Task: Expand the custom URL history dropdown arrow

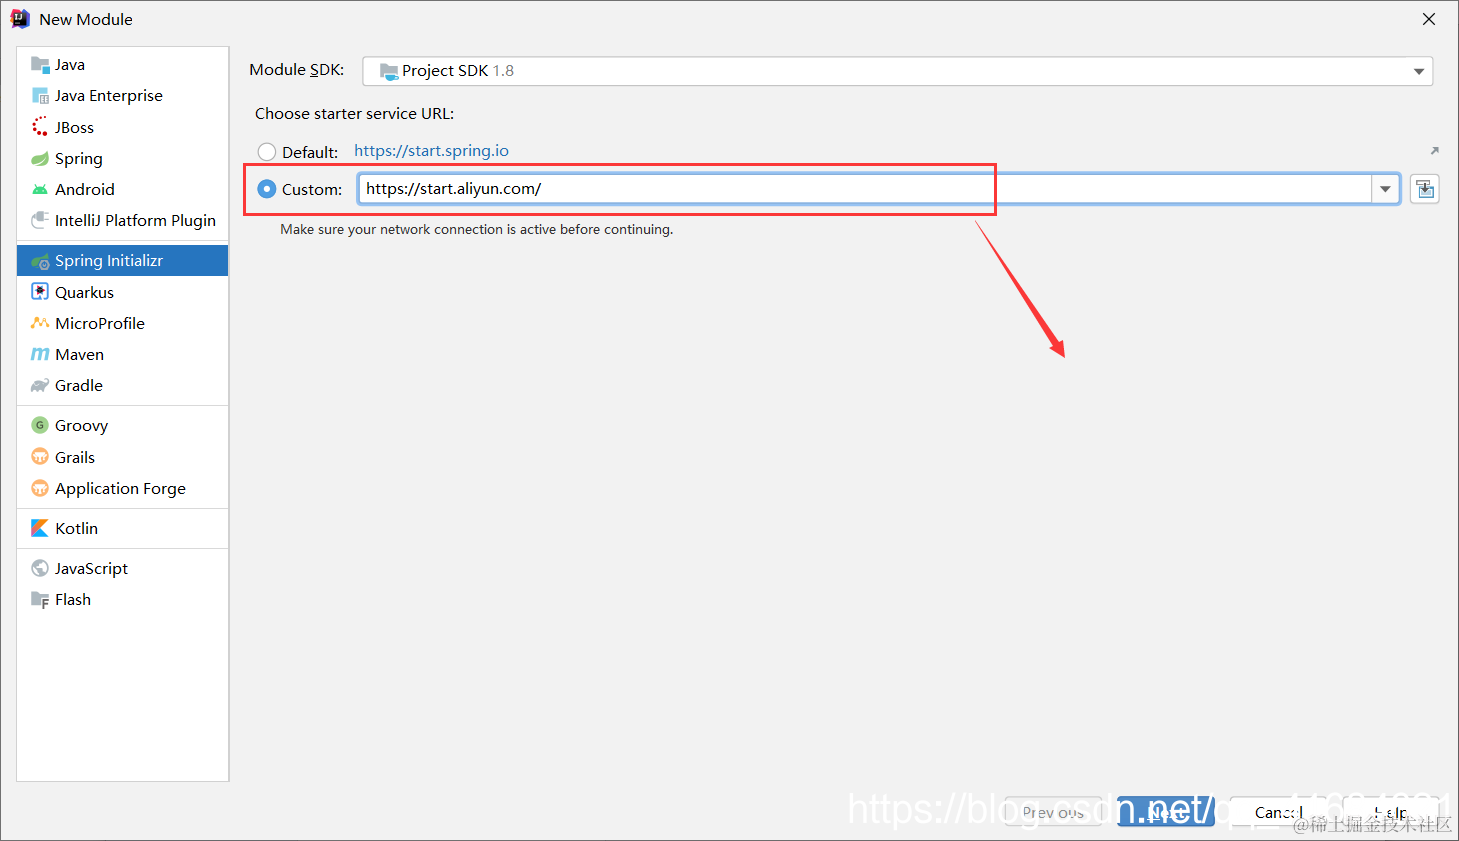Action: [x=1385, y=189]
